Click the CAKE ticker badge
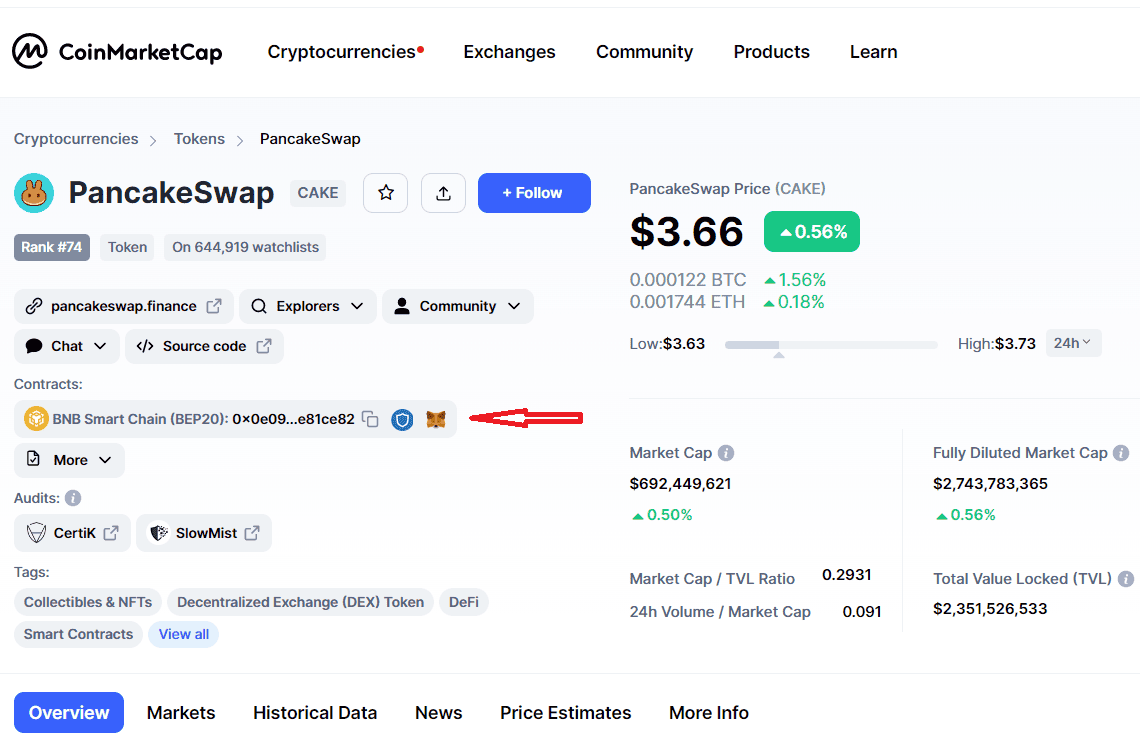The height and width of the screenshot is (734, 1140). (318, 193)
